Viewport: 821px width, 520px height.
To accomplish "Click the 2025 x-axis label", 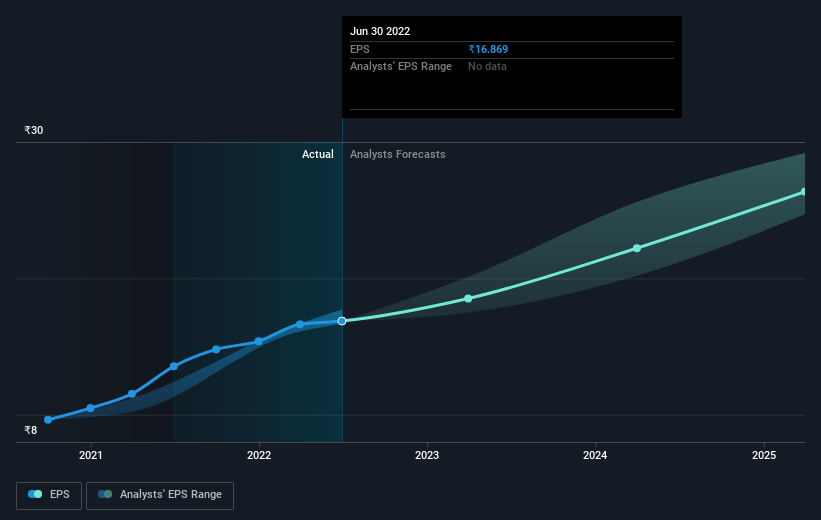I will point(764,455).
